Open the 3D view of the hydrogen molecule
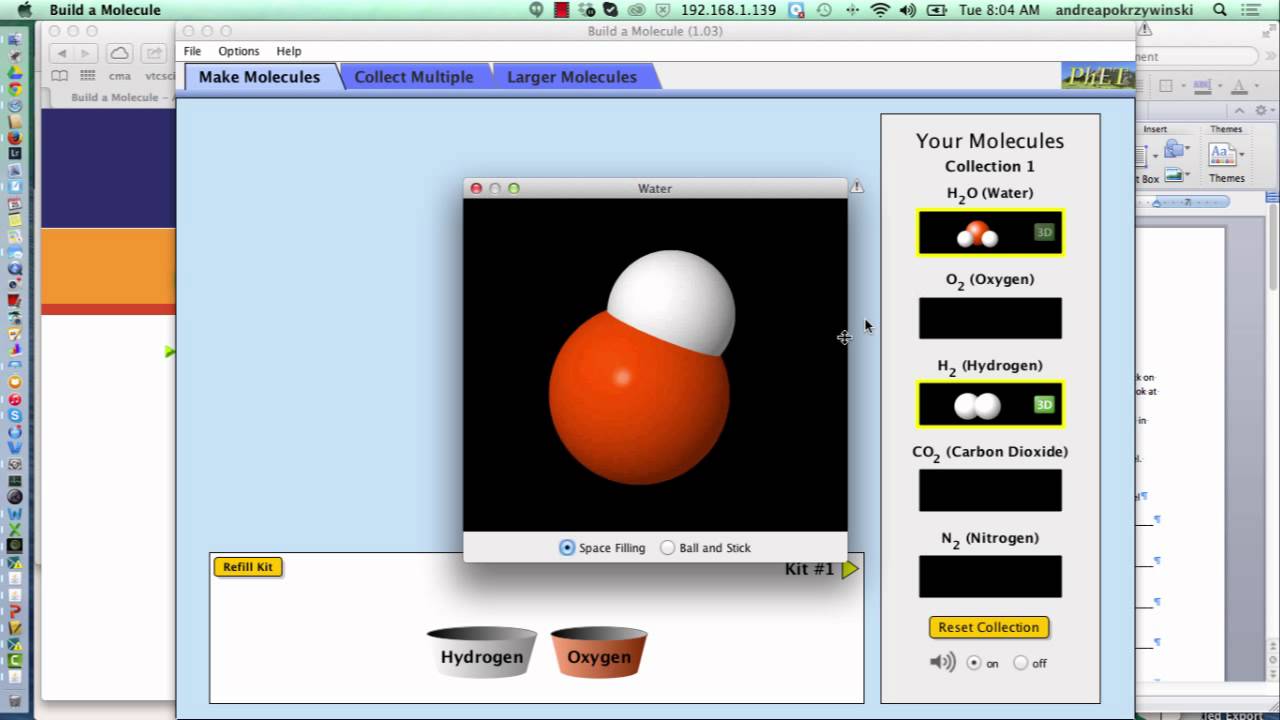The width and height of the screenshot is (1280, 720). [x=1044, y=405]
